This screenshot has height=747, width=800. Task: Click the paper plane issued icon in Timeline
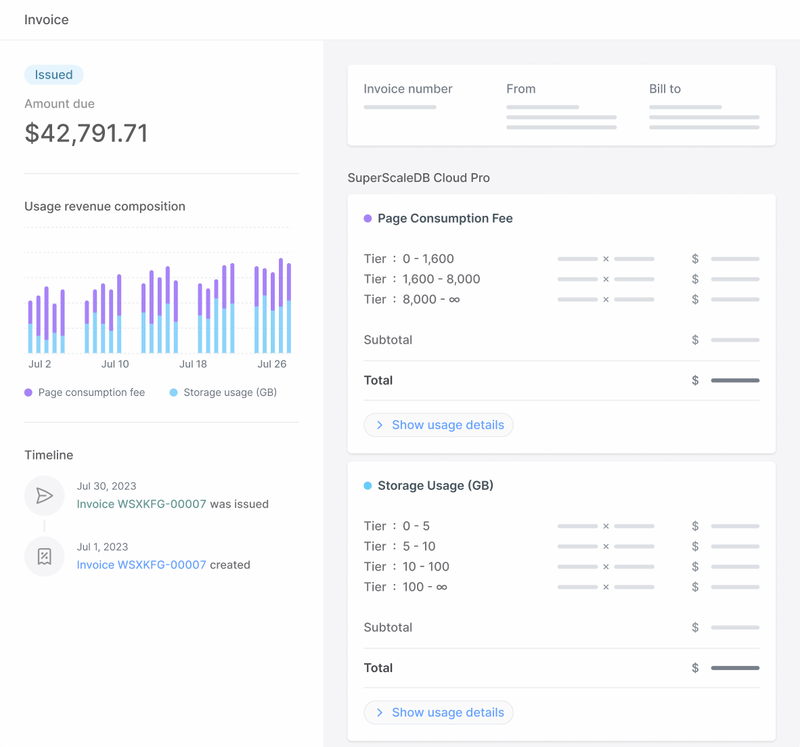(x=44, y=496)
